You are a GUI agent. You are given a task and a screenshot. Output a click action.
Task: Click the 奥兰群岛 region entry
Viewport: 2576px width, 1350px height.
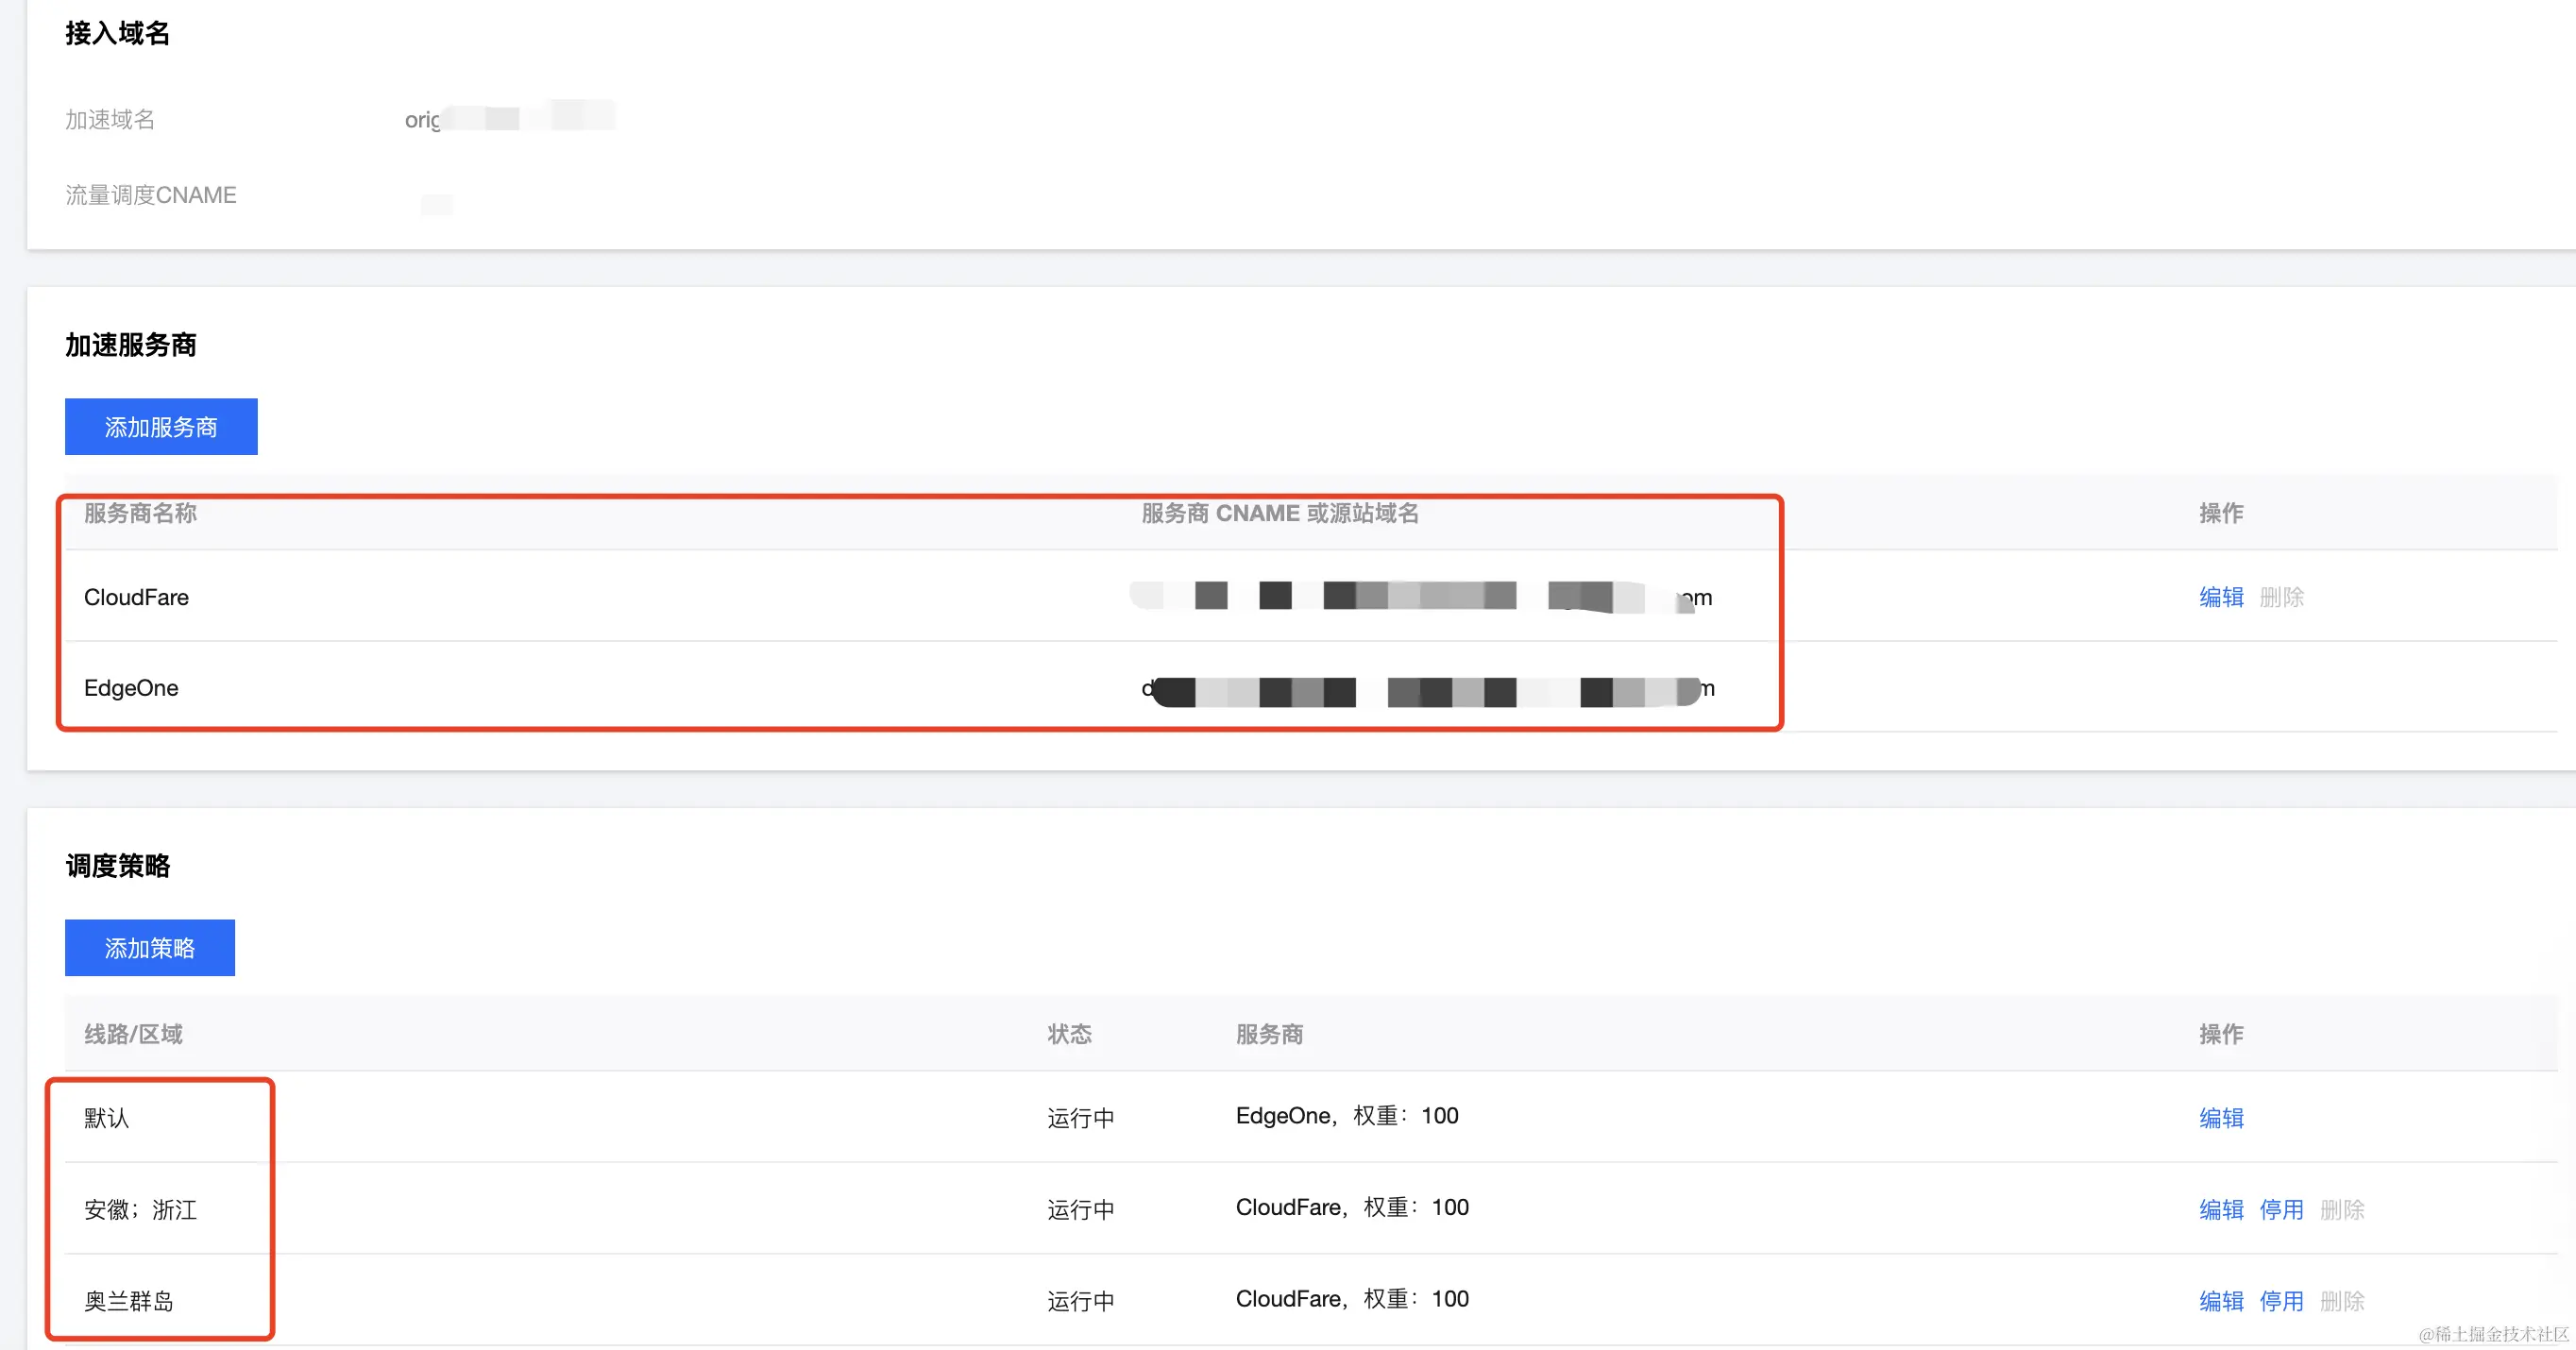coord(128,1301)
